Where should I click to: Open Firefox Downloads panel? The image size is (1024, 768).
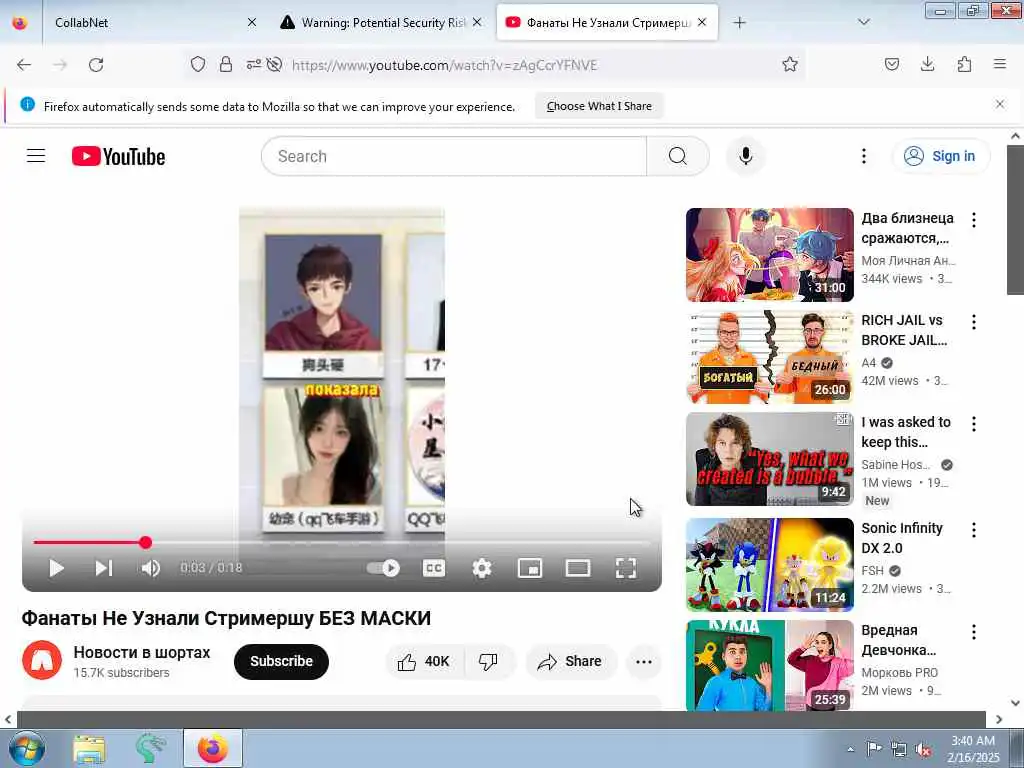point(927,65)
